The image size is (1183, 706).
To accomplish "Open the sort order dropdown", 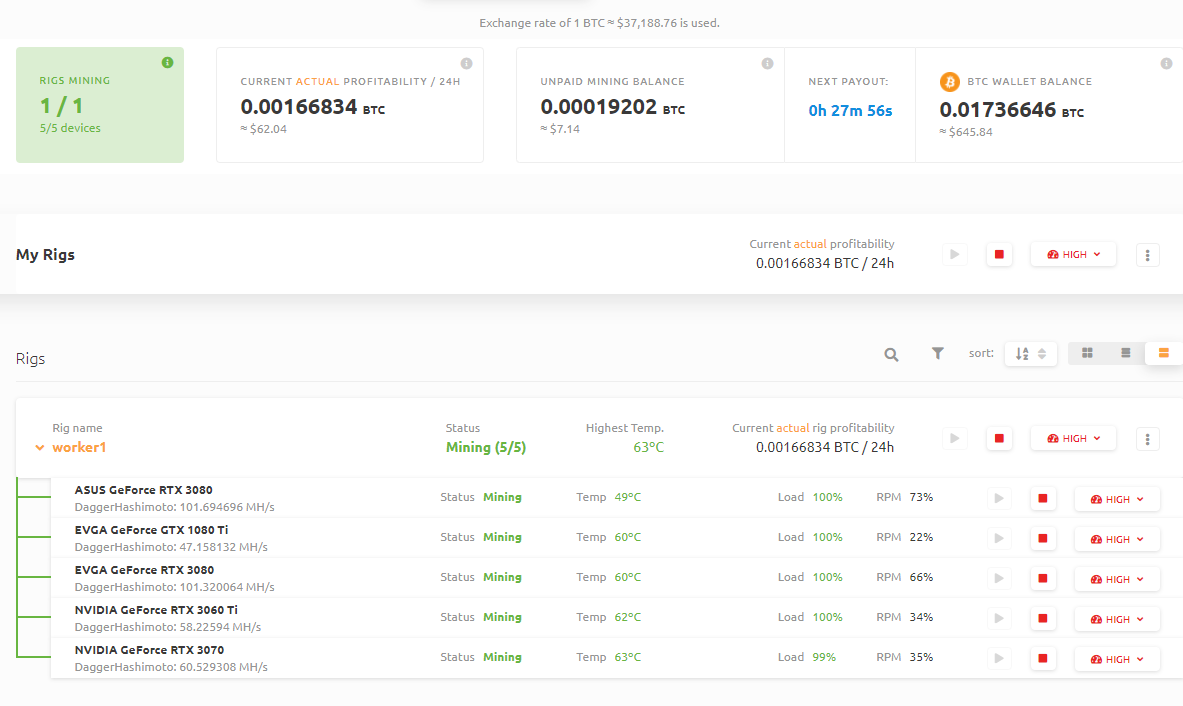I will click(1030, 354).
